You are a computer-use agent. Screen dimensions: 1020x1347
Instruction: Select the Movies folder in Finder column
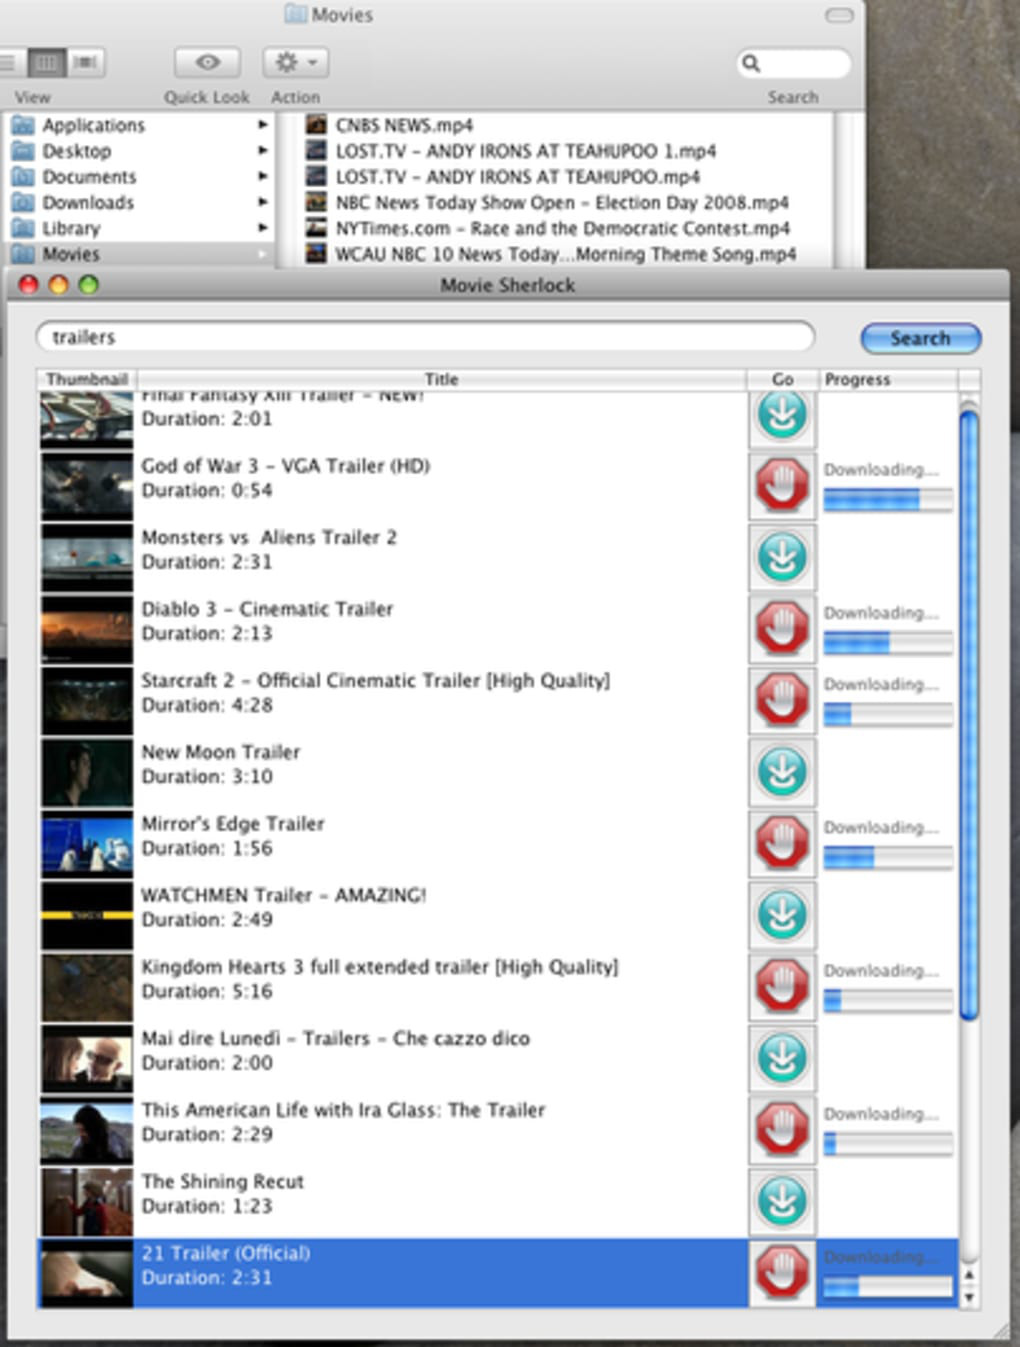pyautogui.click(x=71, y=254)
